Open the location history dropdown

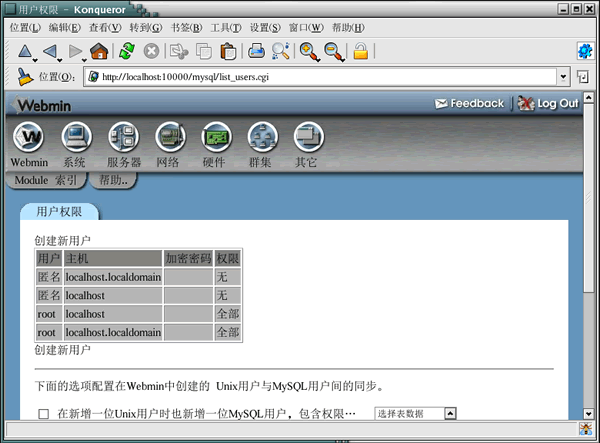tap(563, 77)
